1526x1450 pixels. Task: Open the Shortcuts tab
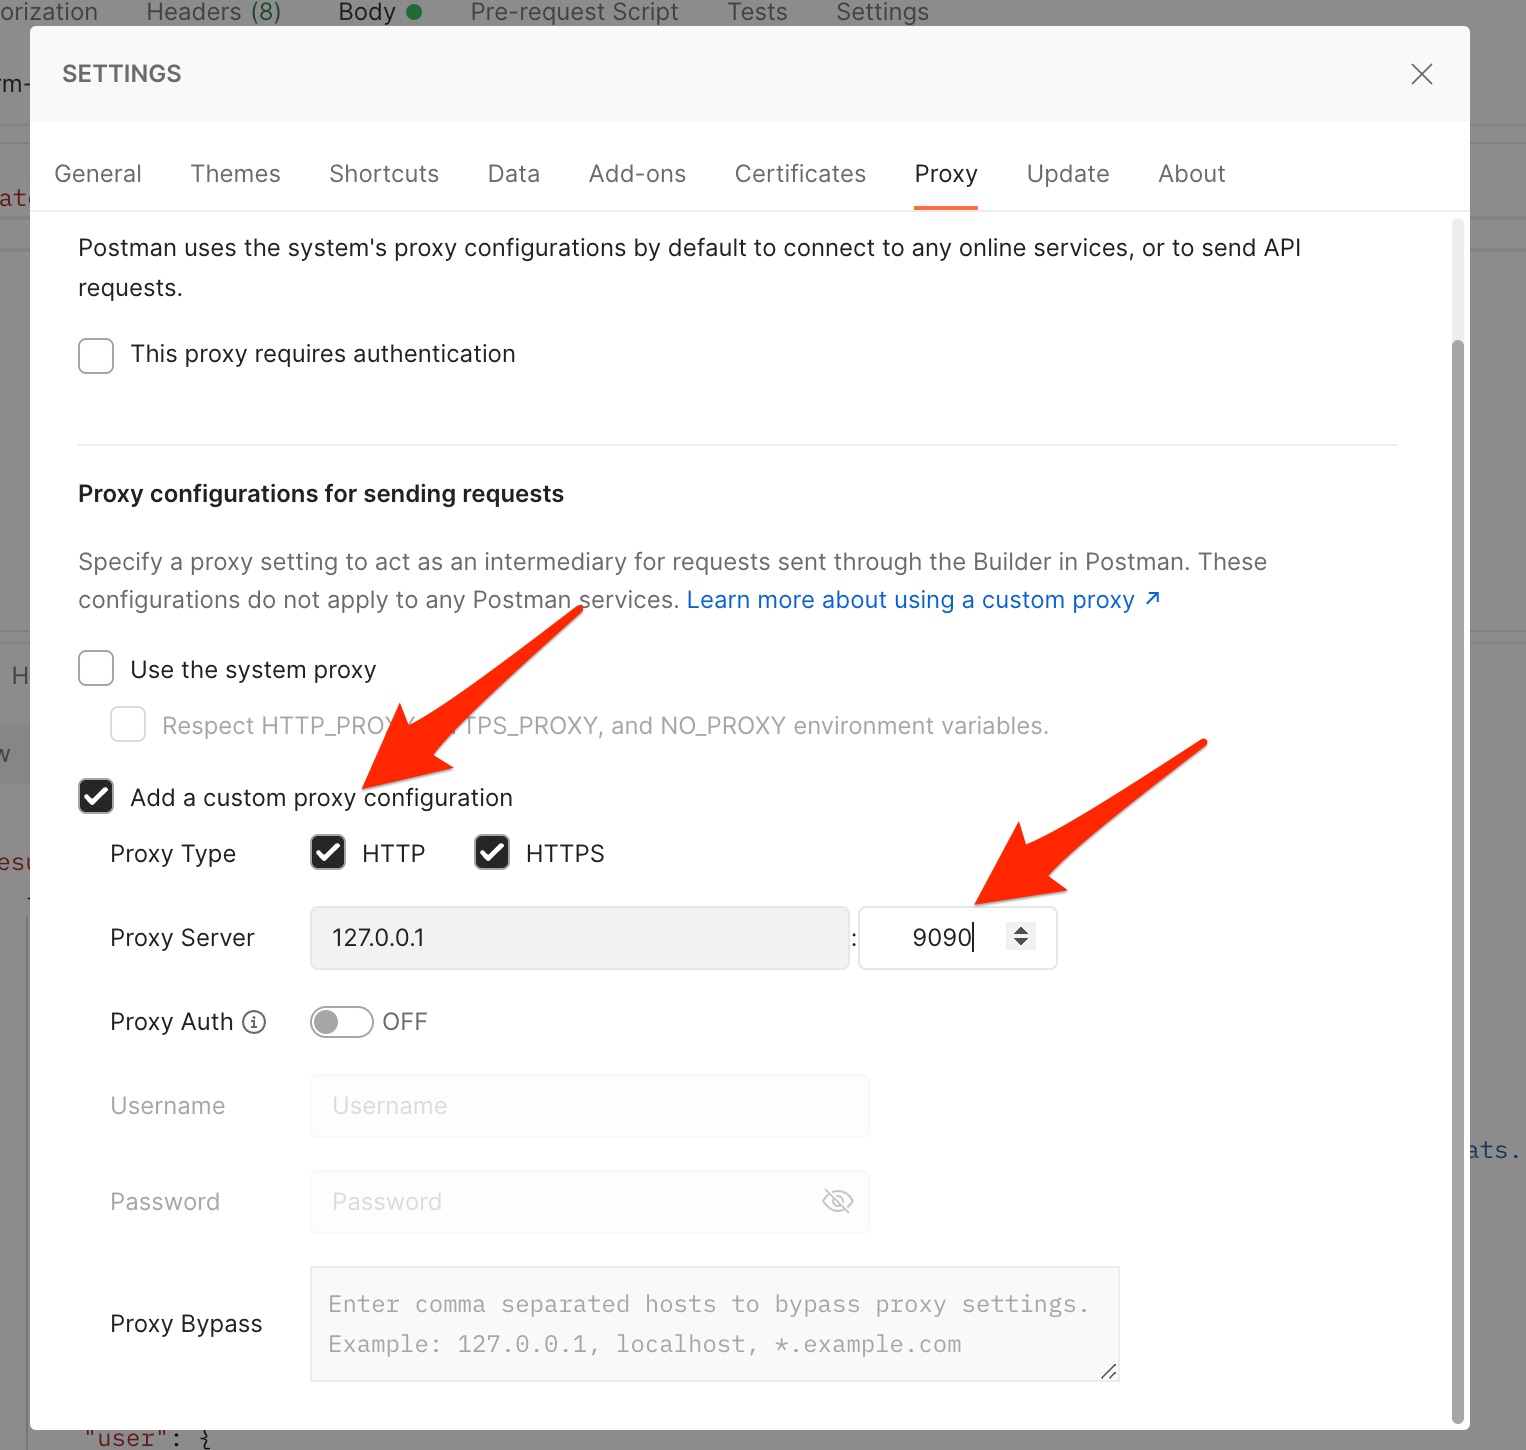coord(384,174)
